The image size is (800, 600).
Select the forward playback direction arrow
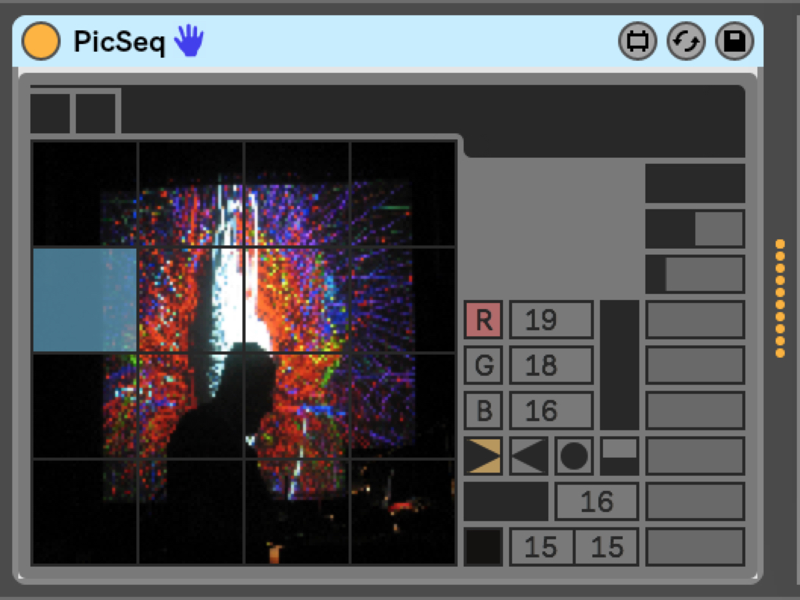[x=483, y=456]
